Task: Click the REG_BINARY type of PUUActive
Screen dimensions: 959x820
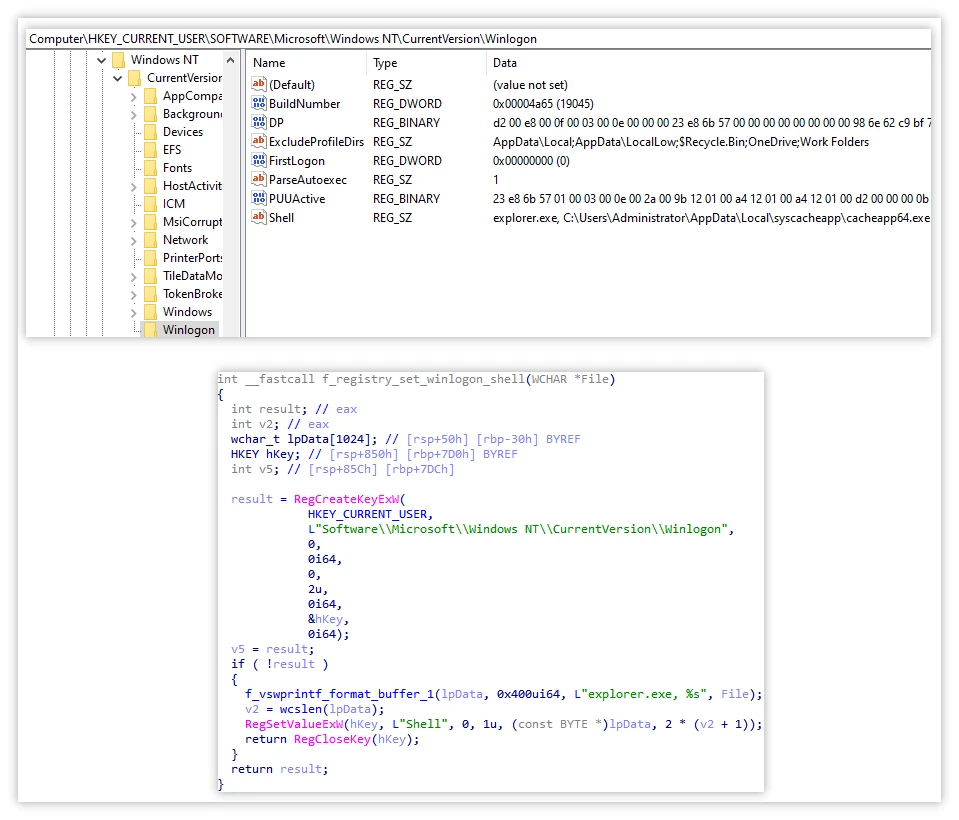Action: 406,198
